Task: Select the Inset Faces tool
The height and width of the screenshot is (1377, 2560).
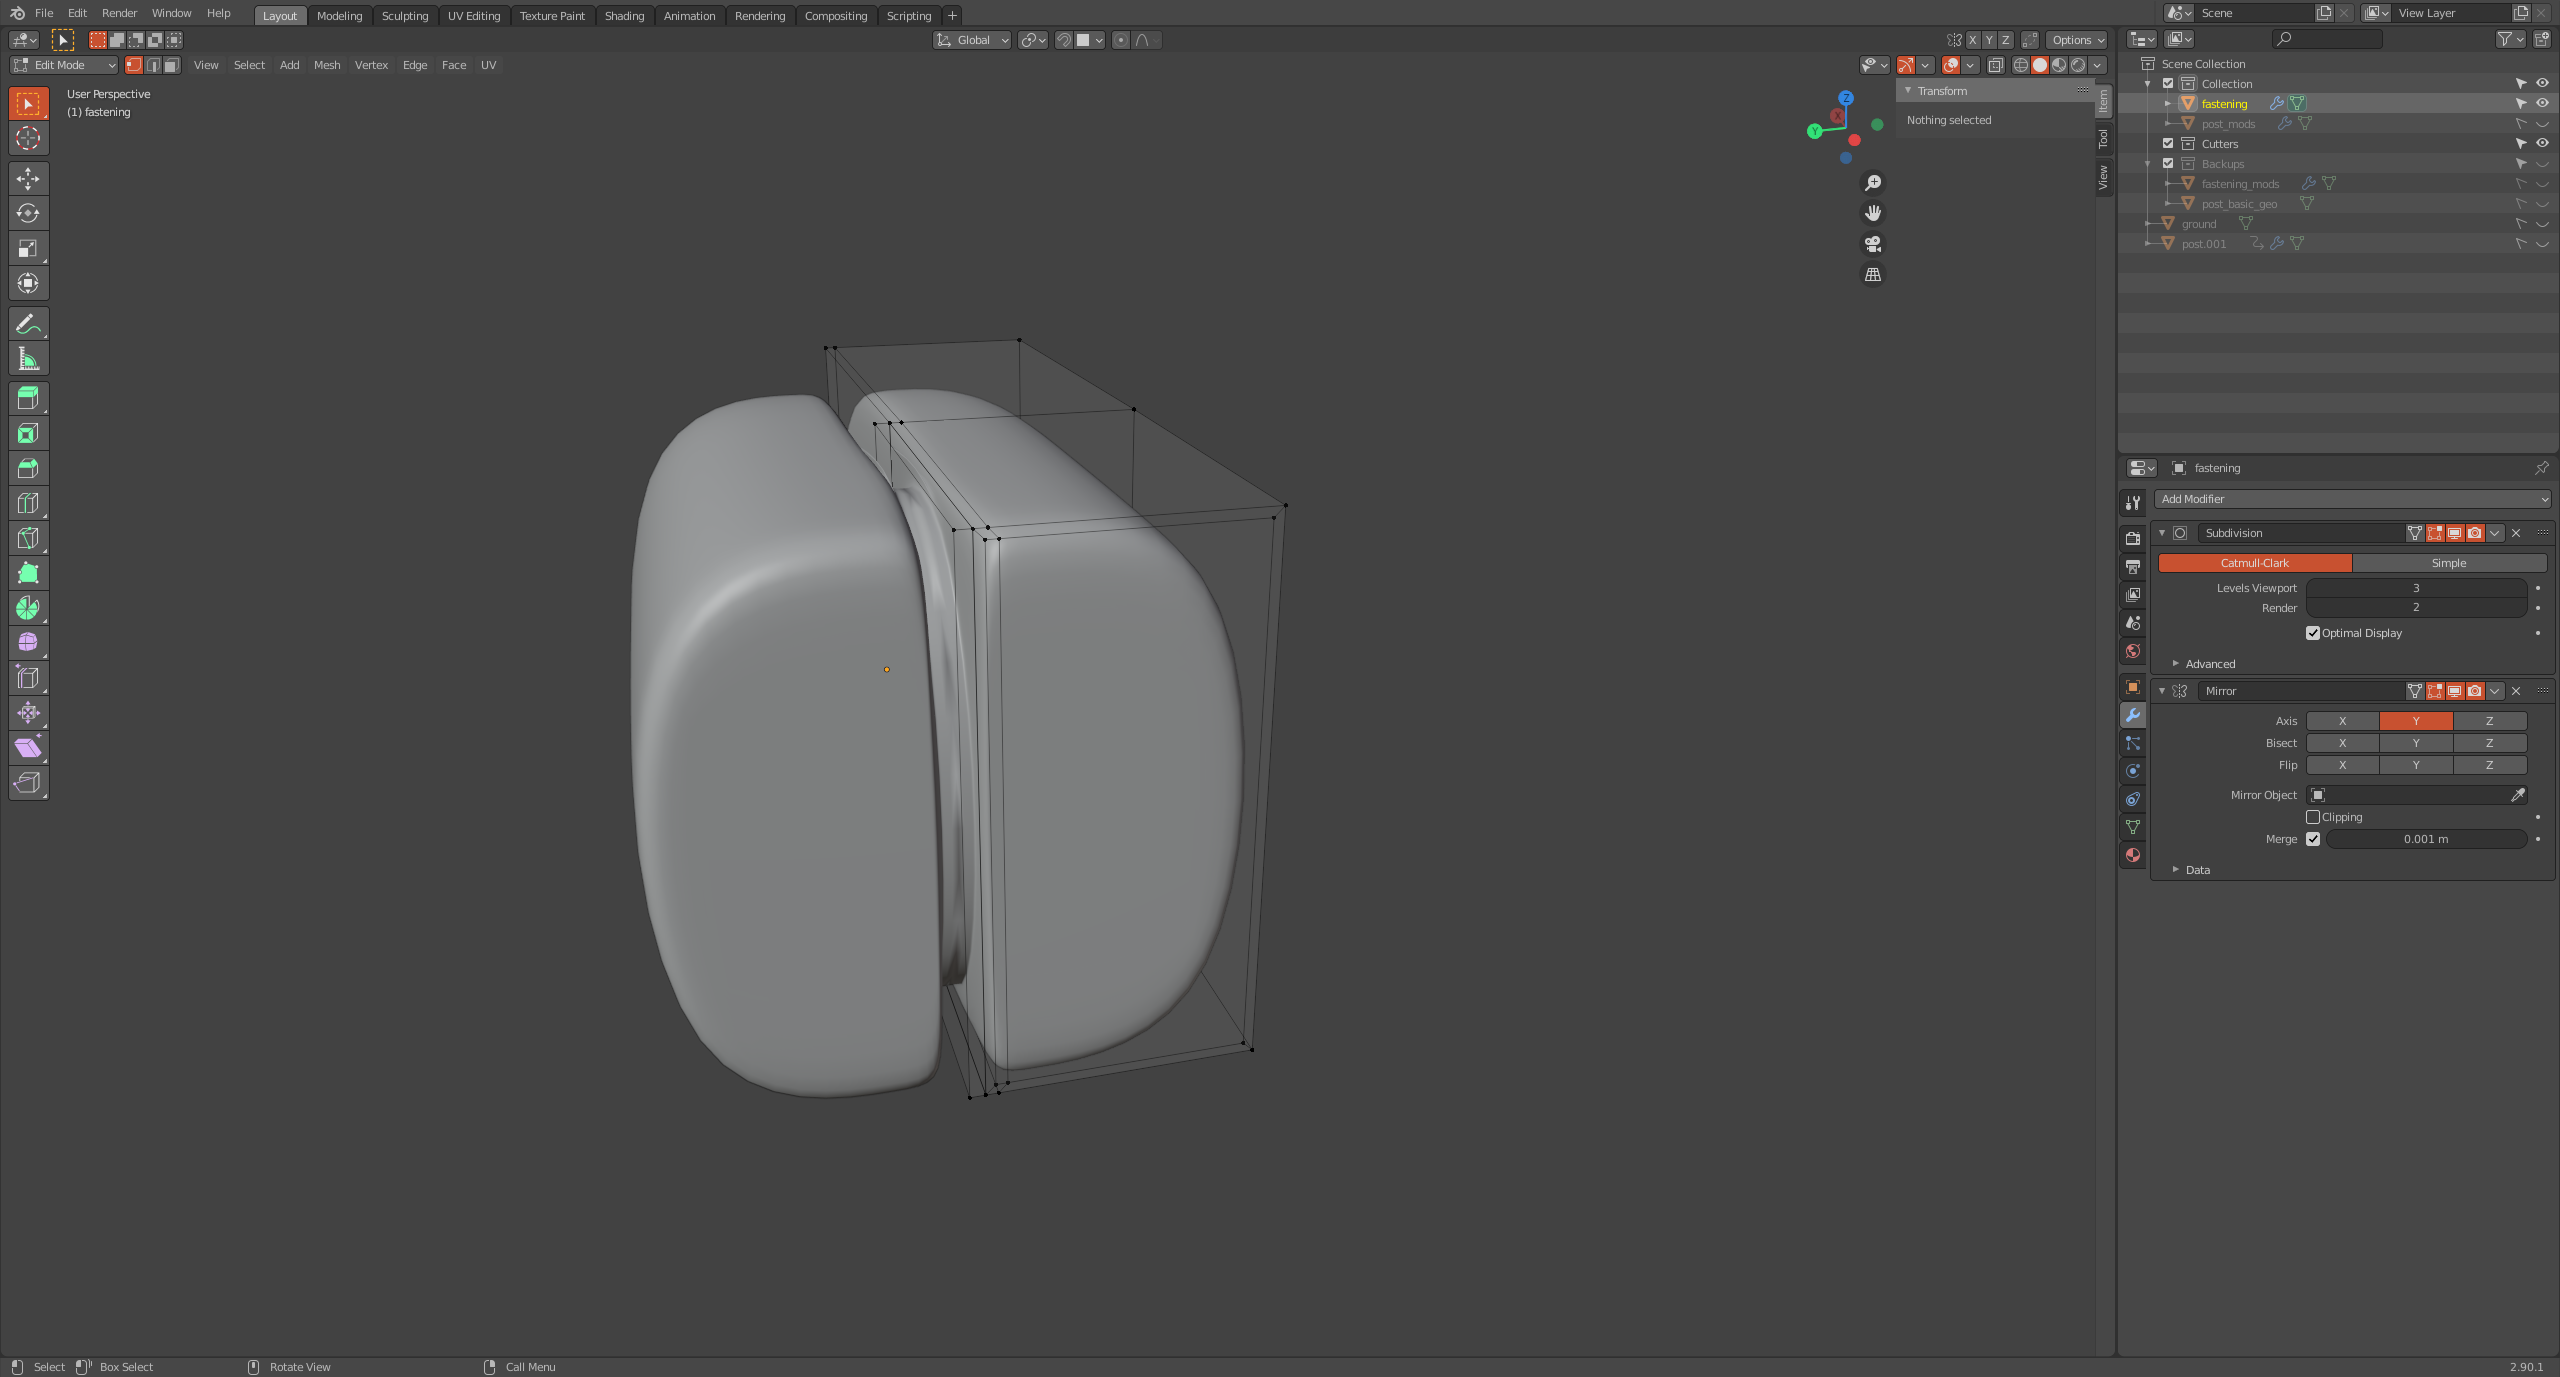Action: point(28,433)
